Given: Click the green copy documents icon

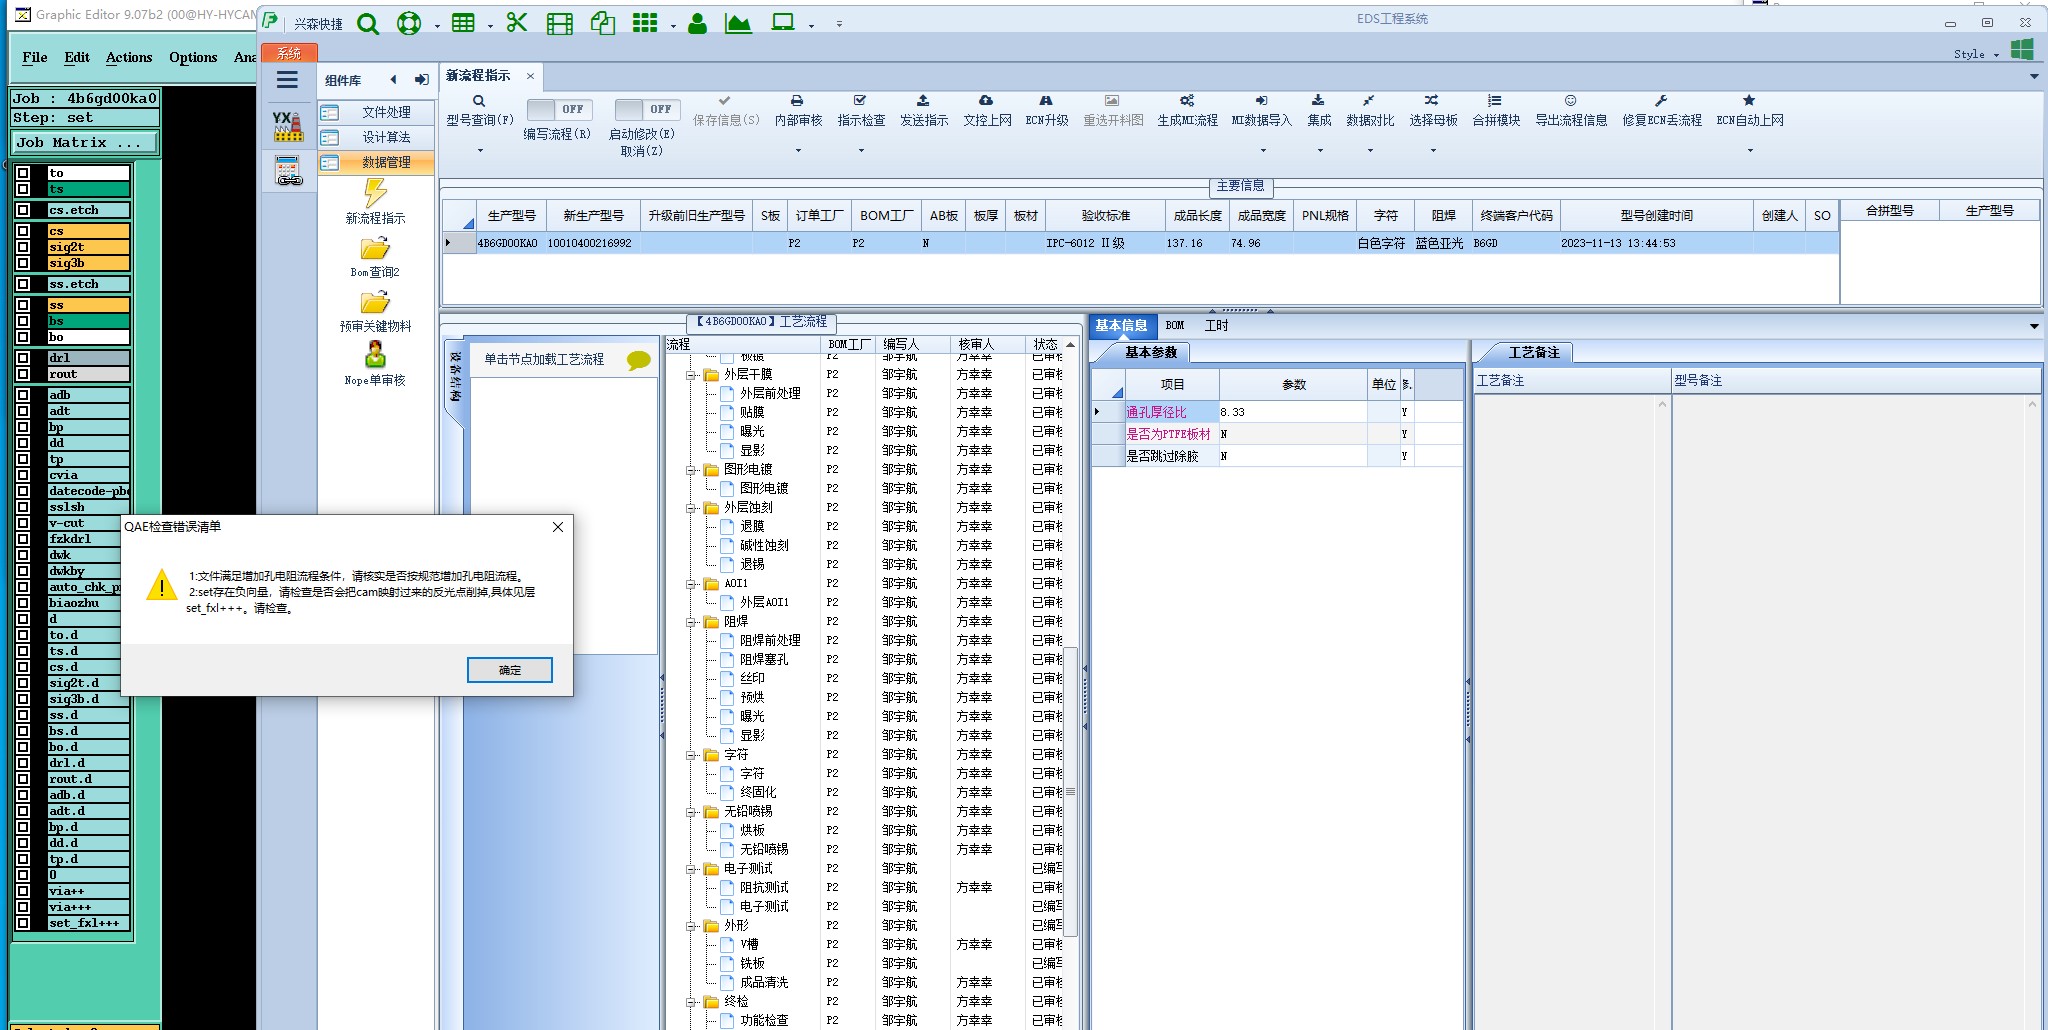Looking at the screenshot, I should [x=602, y=23].
